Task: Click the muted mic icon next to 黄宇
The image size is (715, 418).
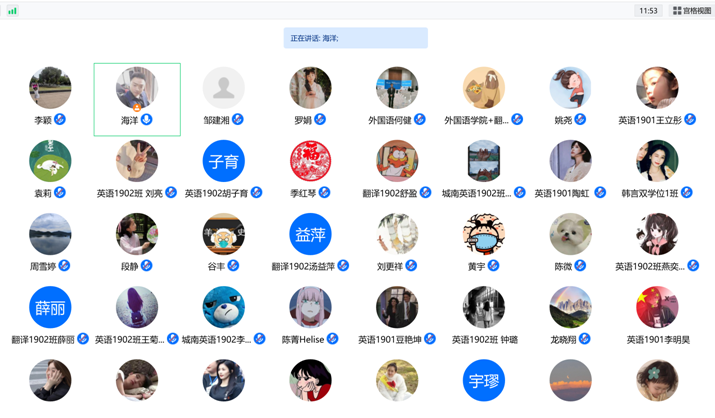Action: [x=493, y=266]
